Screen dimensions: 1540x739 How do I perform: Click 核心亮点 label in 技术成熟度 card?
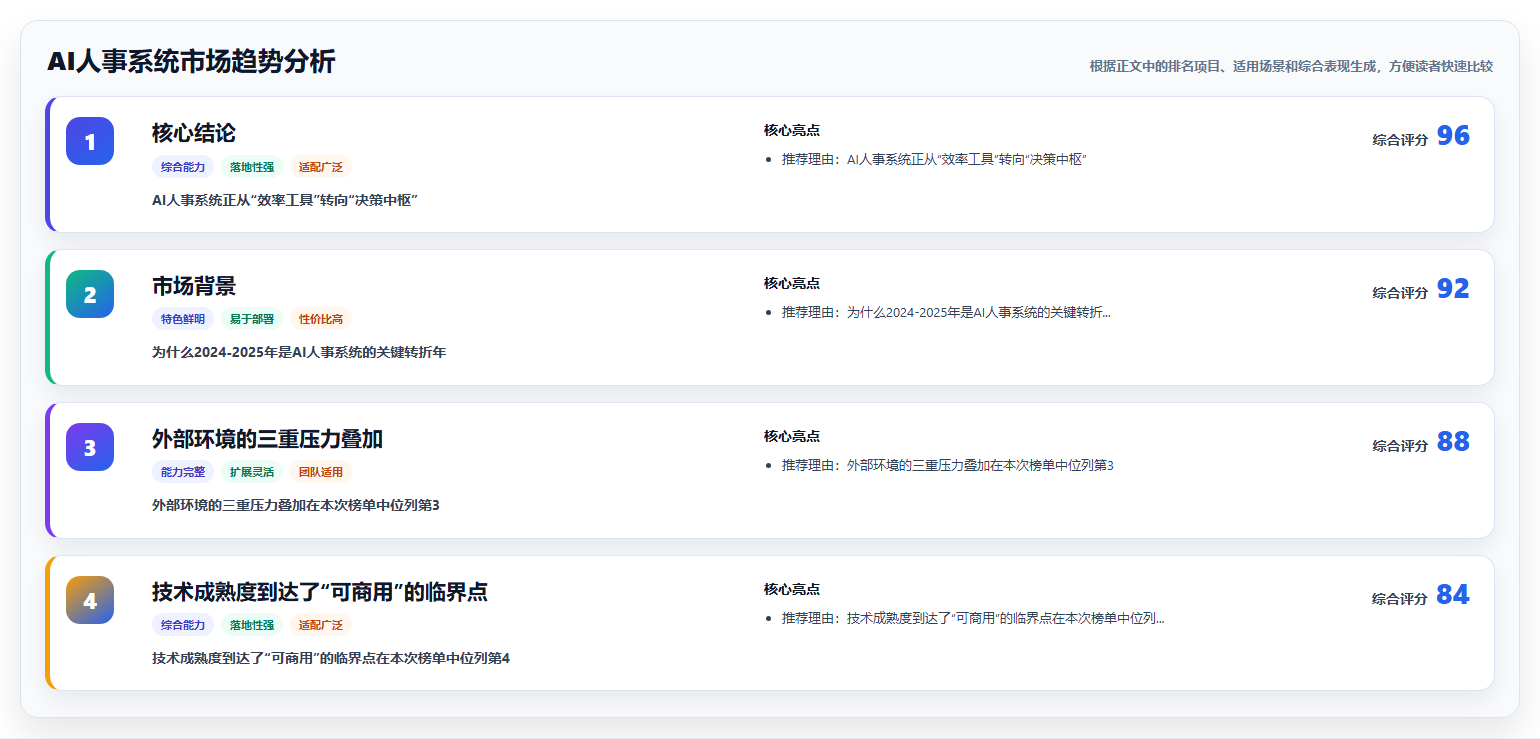point(792,589)
